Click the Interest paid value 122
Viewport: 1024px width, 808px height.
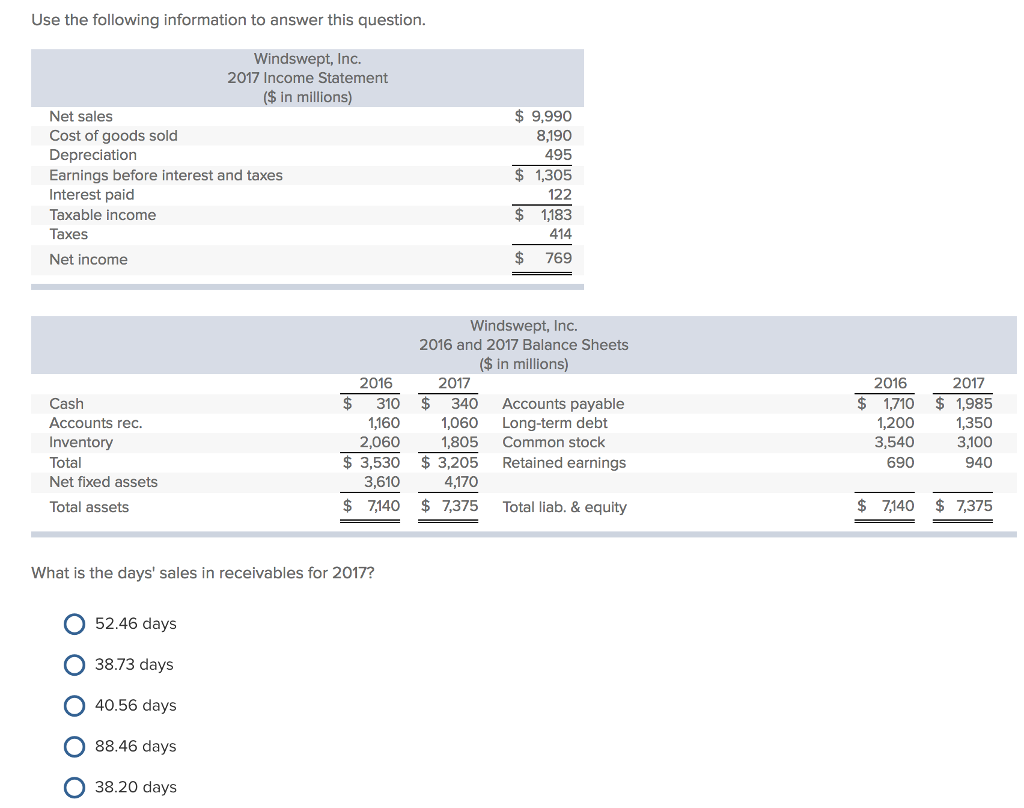tap(560, 195)
